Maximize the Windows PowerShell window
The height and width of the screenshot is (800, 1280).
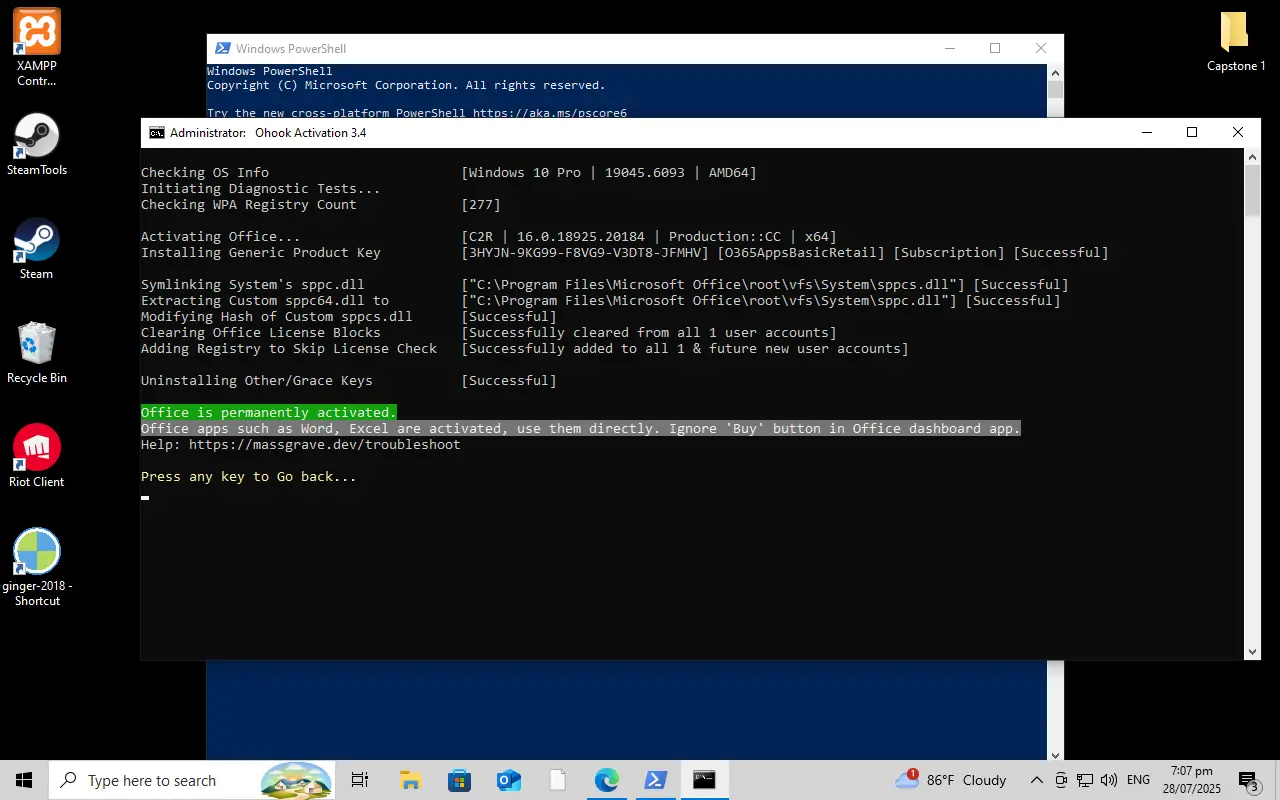click(x=995, y=48)
